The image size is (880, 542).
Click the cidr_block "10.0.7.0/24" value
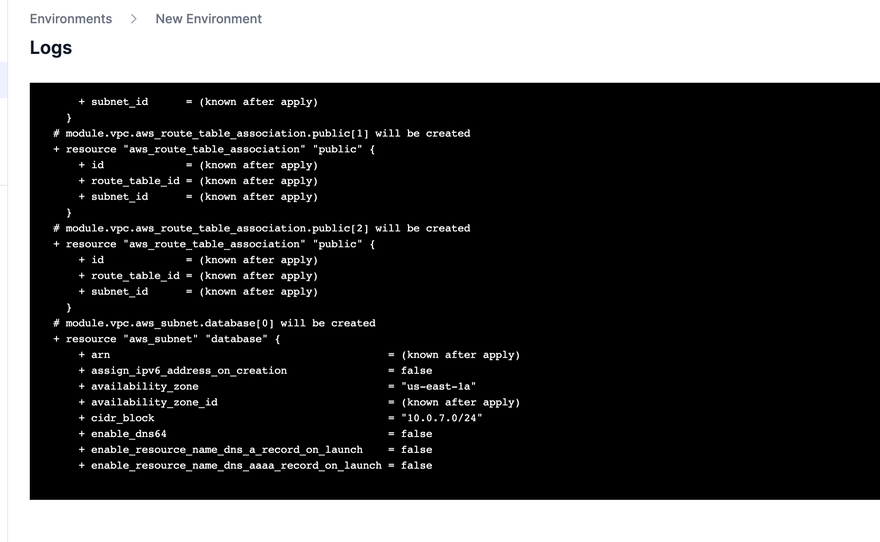pos(442,418)
